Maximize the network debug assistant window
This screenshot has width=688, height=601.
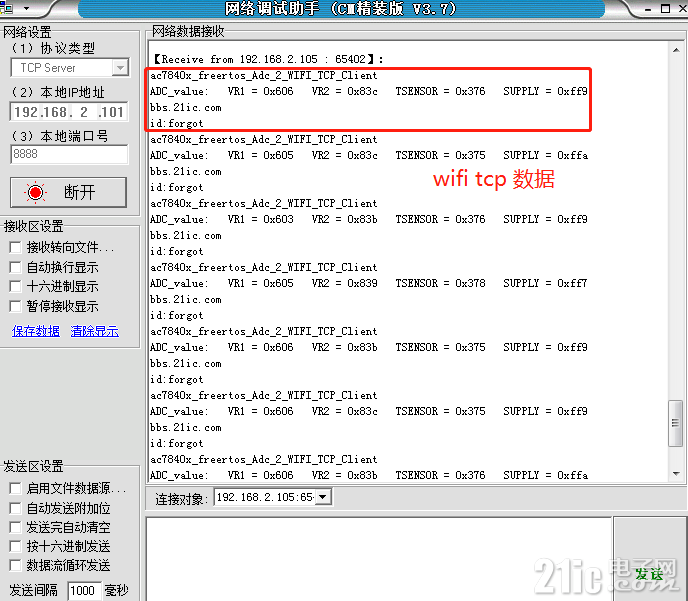(665, 8)
